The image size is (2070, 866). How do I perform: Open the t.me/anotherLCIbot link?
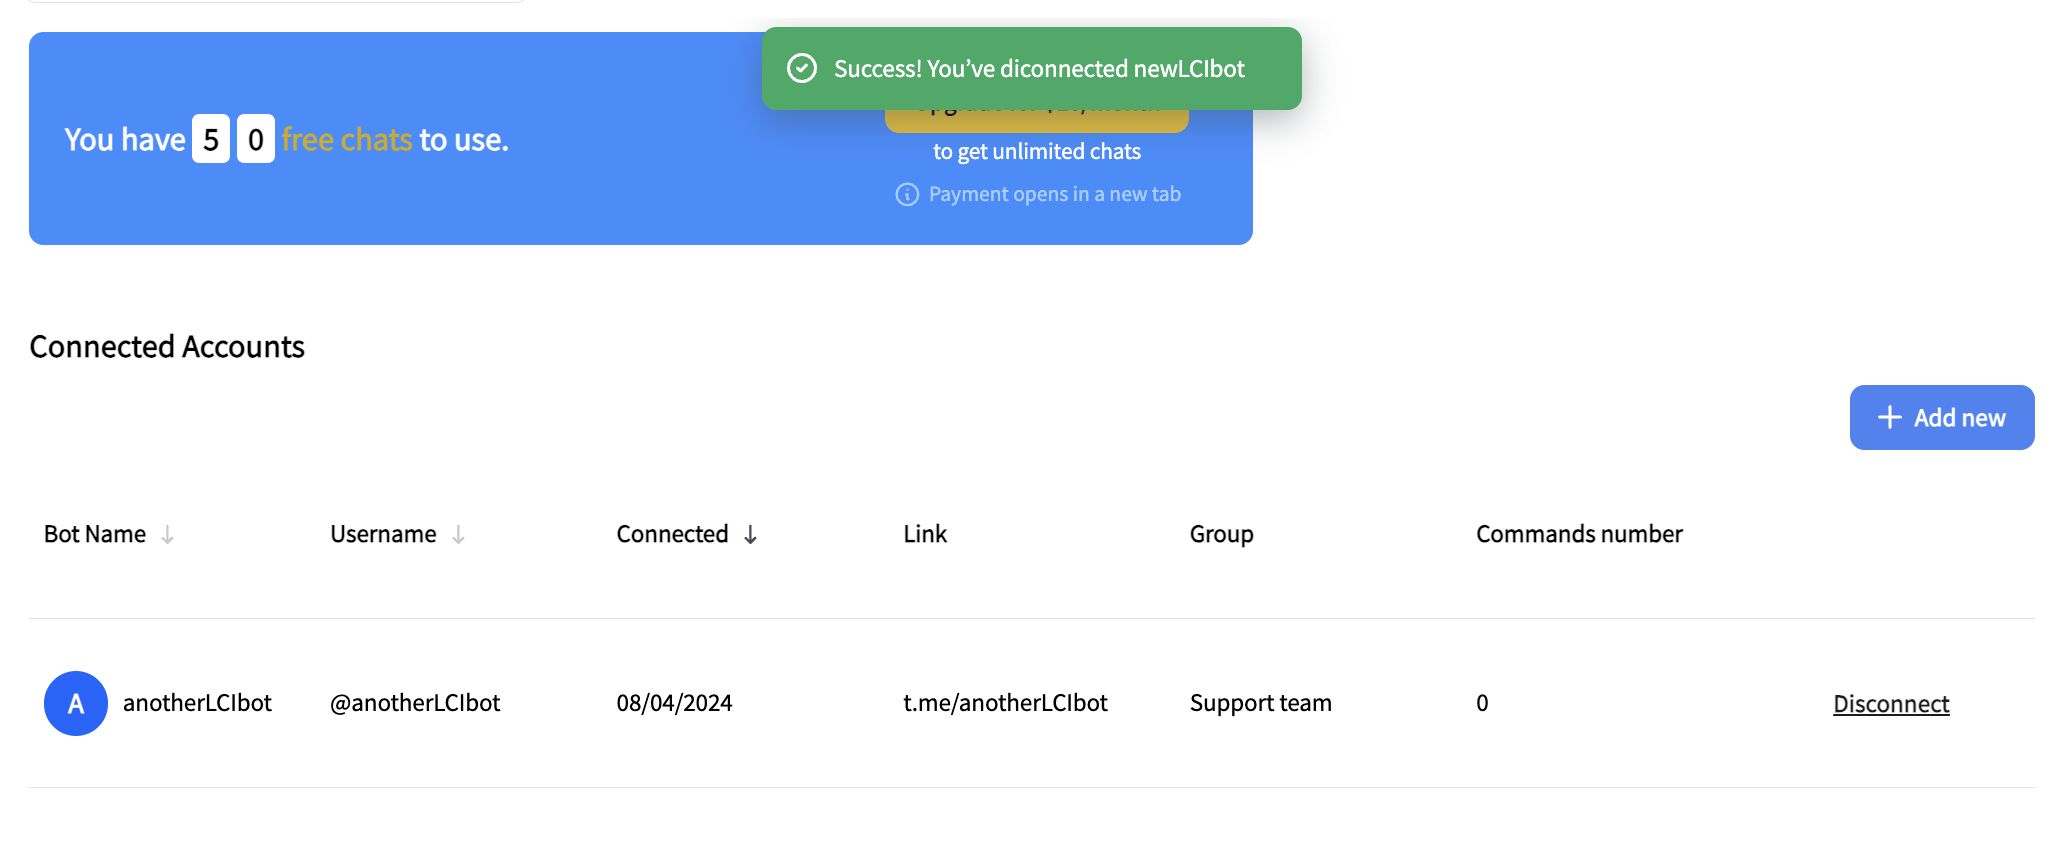(x=1005, y=703)
